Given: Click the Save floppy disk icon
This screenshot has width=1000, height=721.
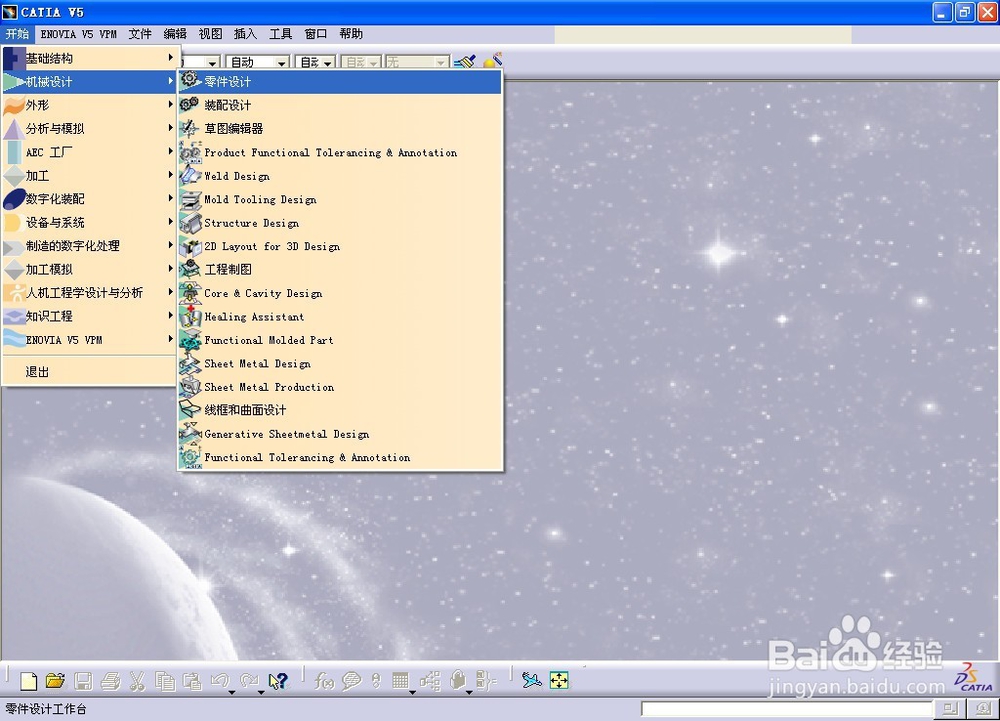Looking at the screenshot, I should 83,681.
